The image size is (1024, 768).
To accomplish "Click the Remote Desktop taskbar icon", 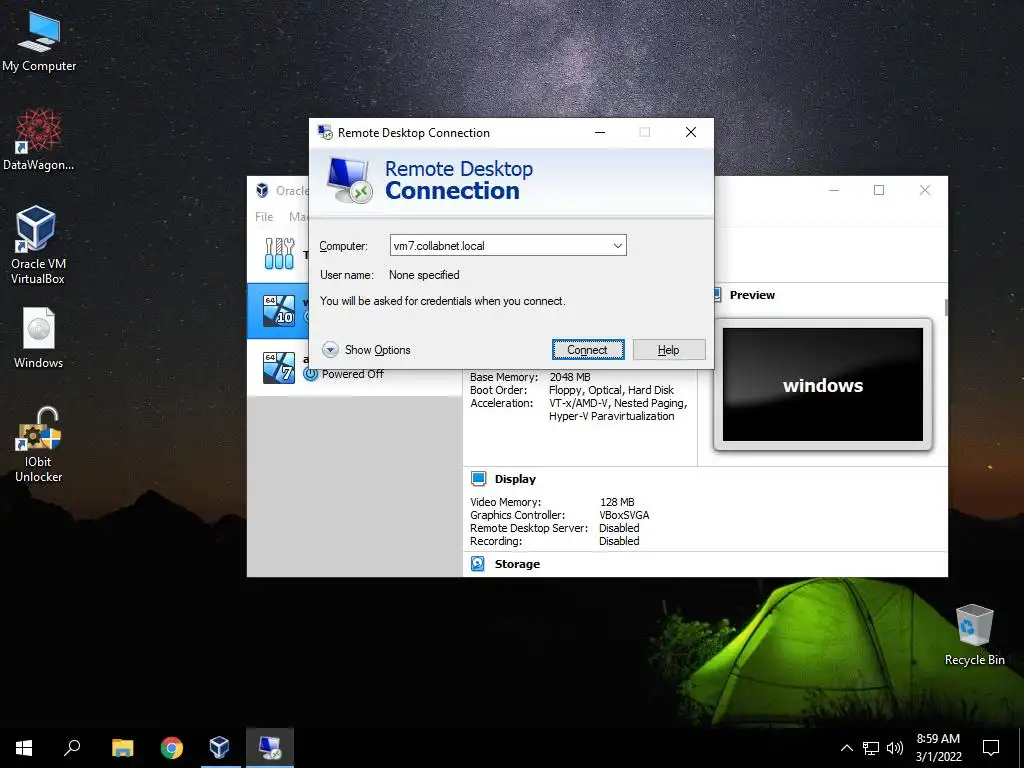I will pos(269,748).
